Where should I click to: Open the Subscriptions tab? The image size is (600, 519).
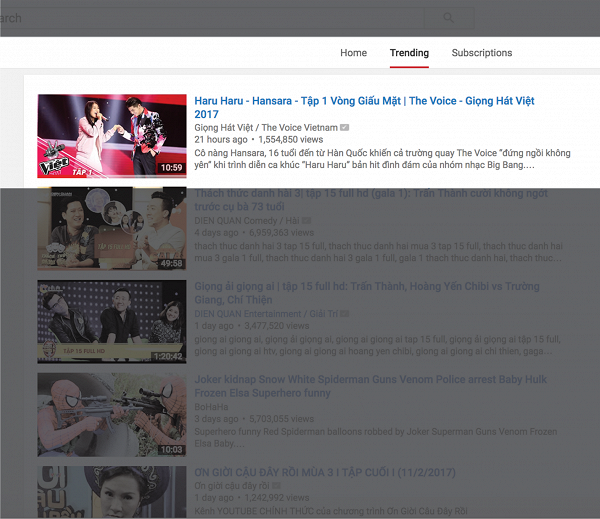(481, 53)
